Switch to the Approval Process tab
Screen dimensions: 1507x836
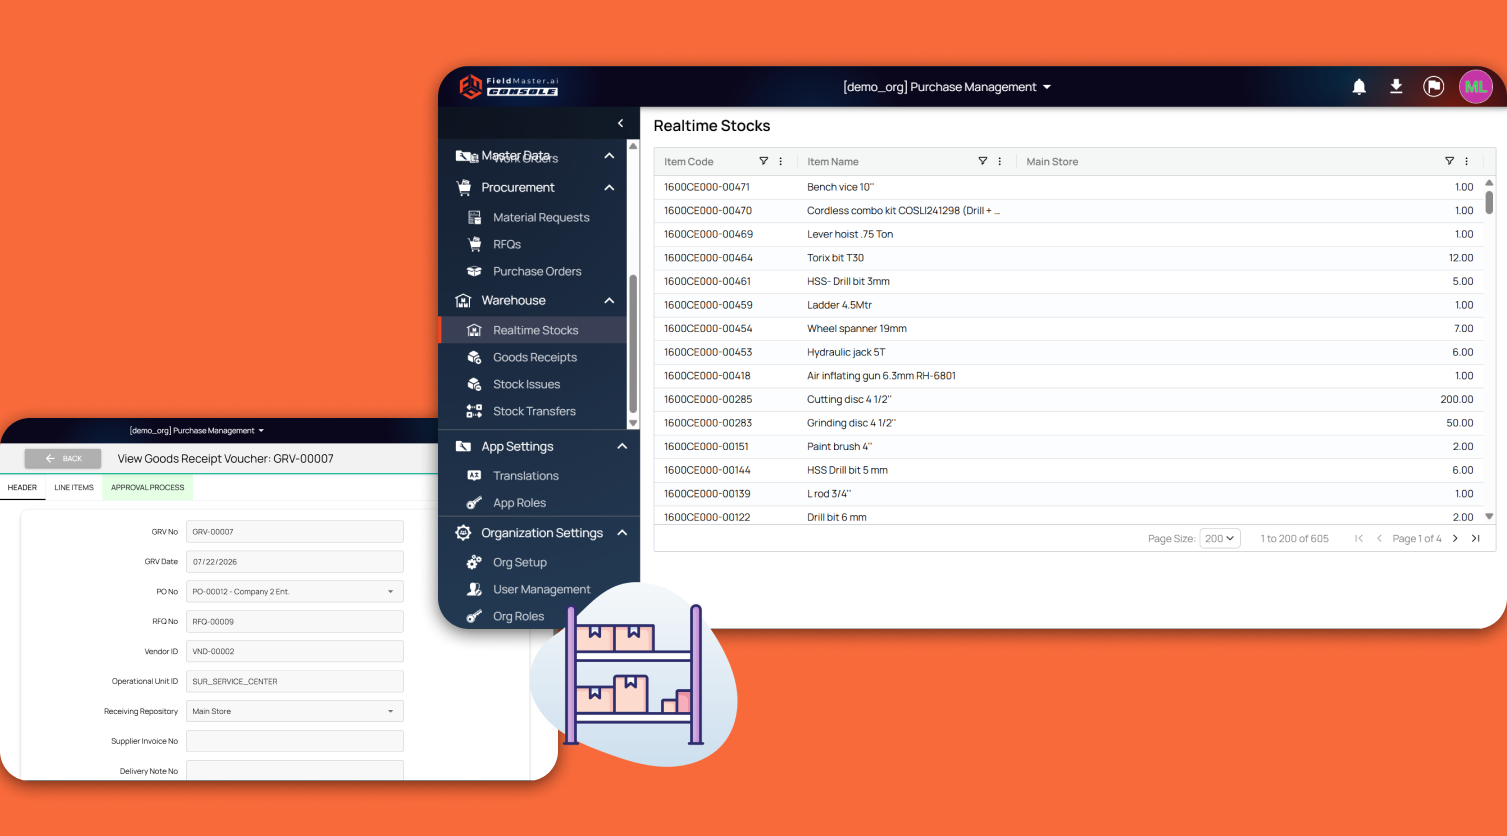[148, 488]
